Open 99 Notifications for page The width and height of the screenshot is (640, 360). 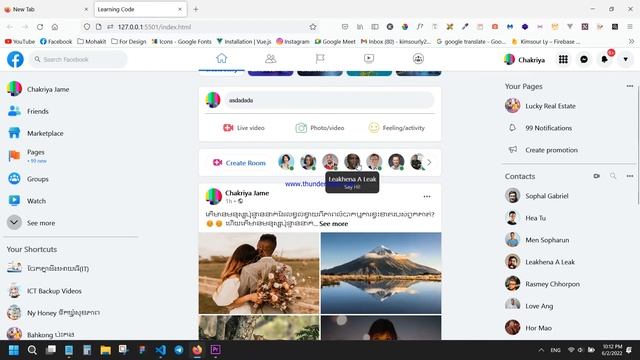[549, 128]
